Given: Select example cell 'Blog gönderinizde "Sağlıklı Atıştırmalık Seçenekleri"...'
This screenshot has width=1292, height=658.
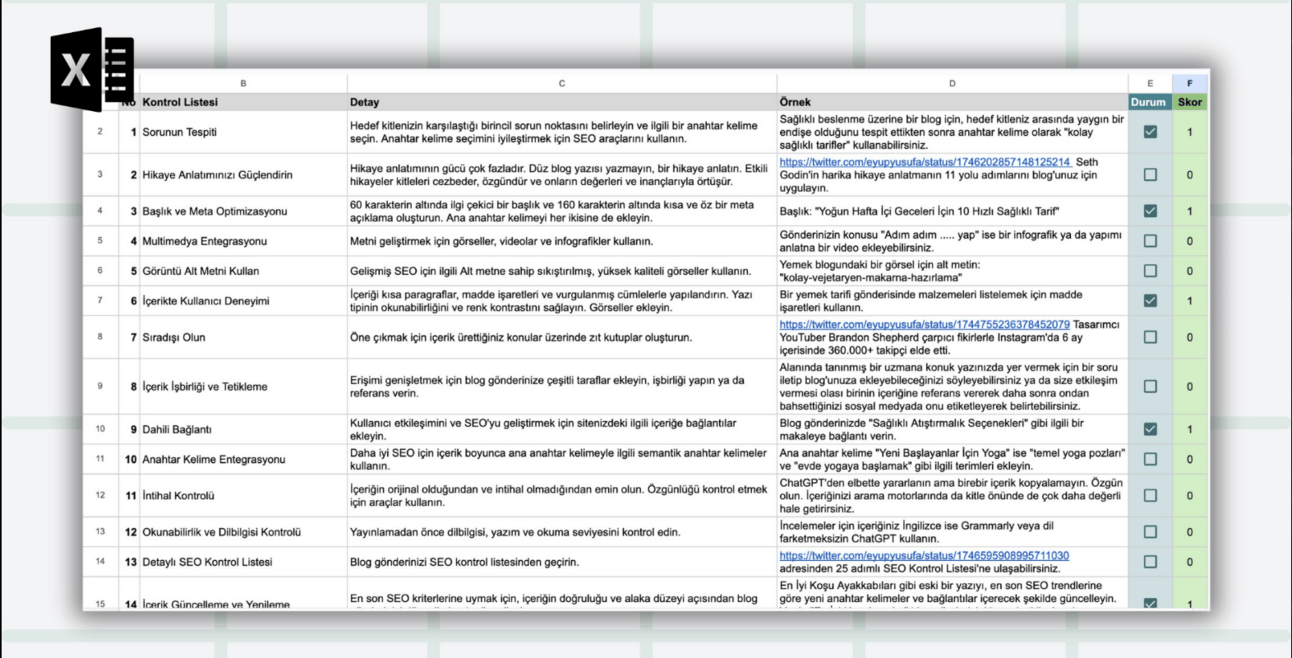Looking at the screenshot, I should 952,429.
